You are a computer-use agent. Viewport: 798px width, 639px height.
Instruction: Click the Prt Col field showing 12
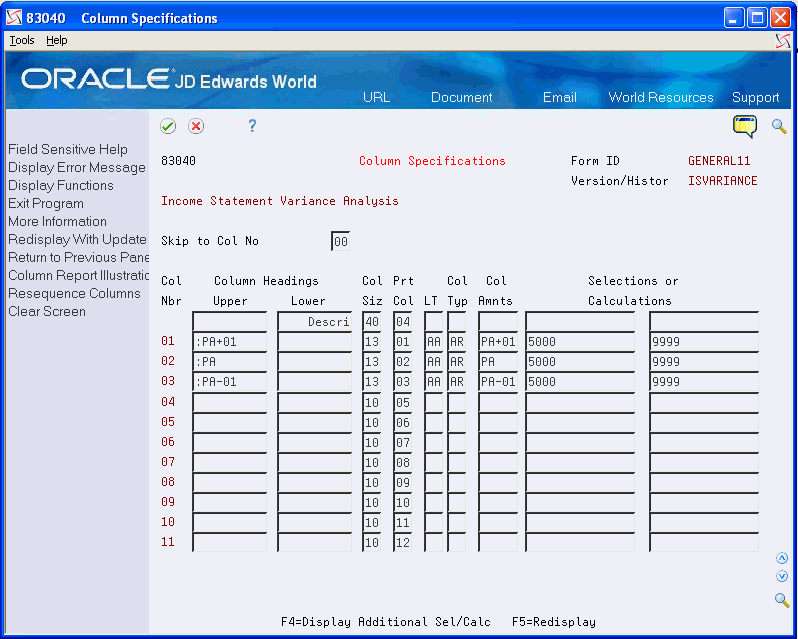403,542
